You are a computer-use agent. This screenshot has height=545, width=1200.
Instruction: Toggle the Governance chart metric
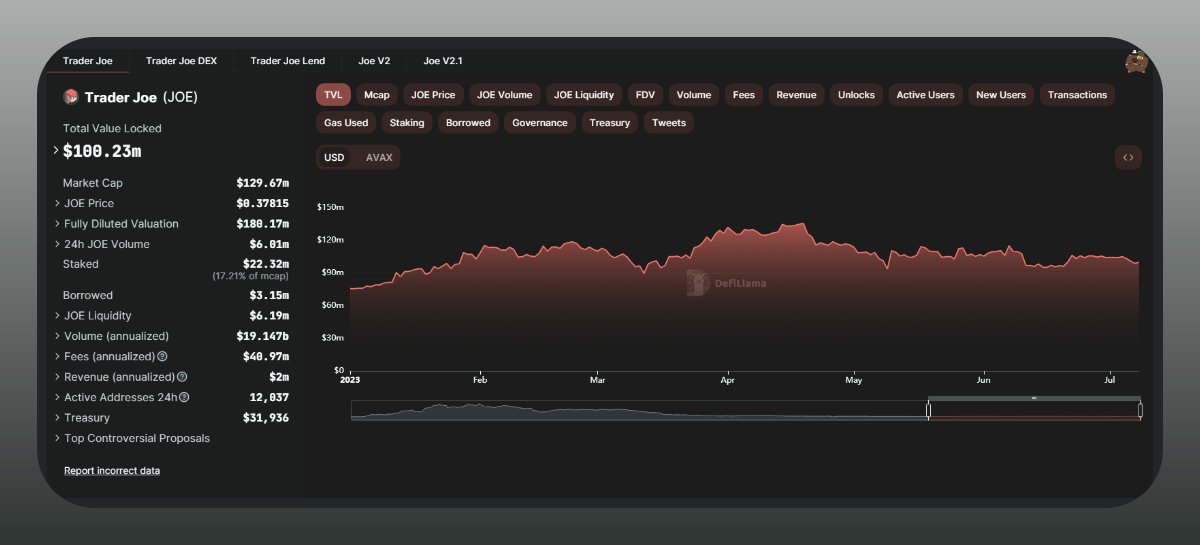[x=540, y=123]
